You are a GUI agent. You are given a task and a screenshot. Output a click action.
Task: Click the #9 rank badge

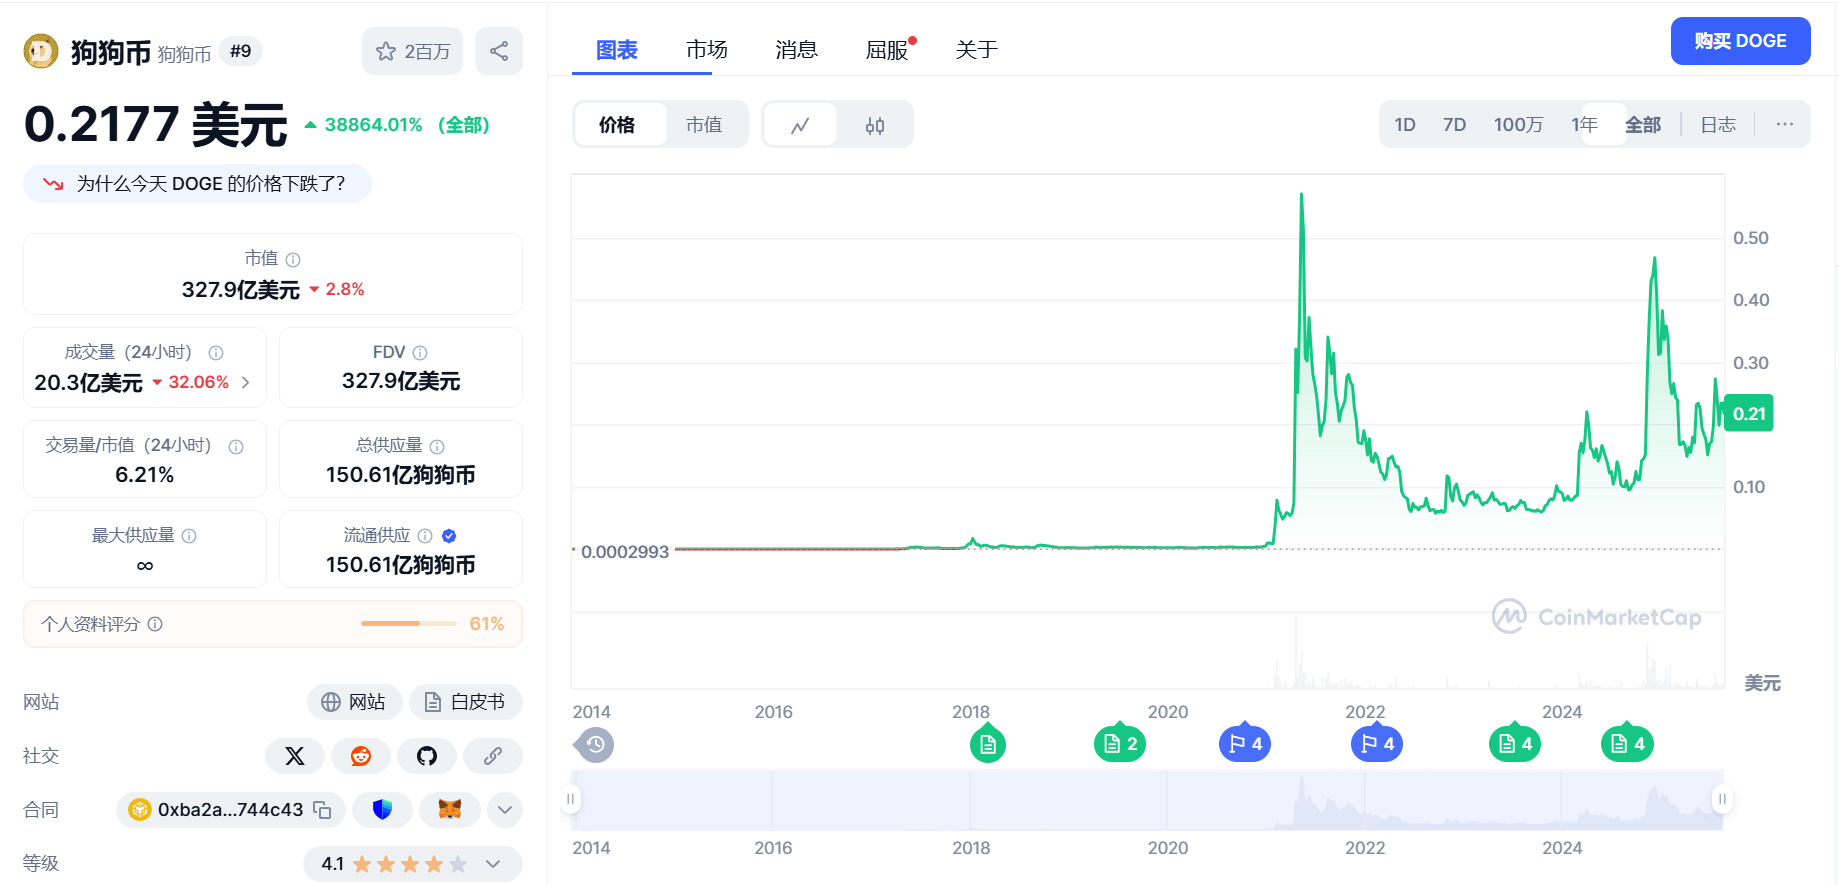240,51
